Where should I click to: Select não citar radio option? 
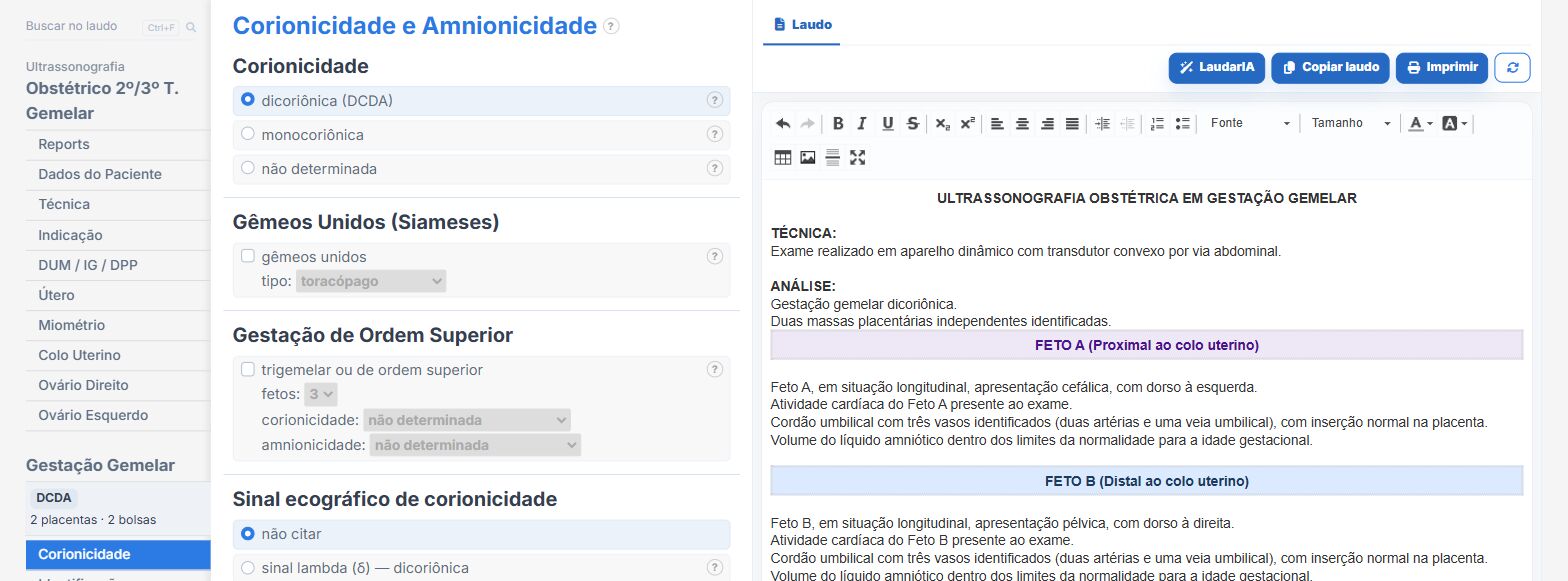tap(248, 534)
